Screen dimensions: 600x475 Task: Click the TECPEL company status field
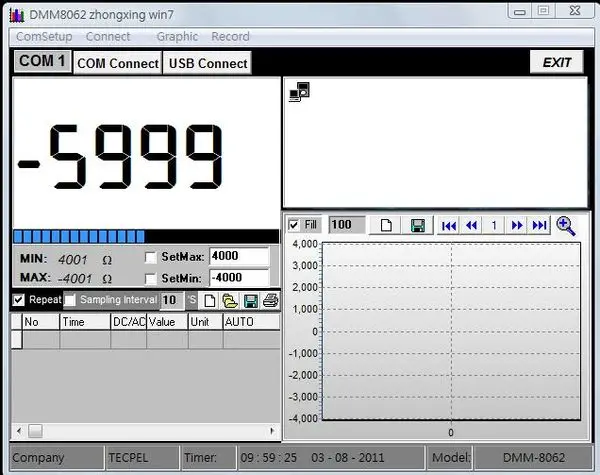click(143, 457)
